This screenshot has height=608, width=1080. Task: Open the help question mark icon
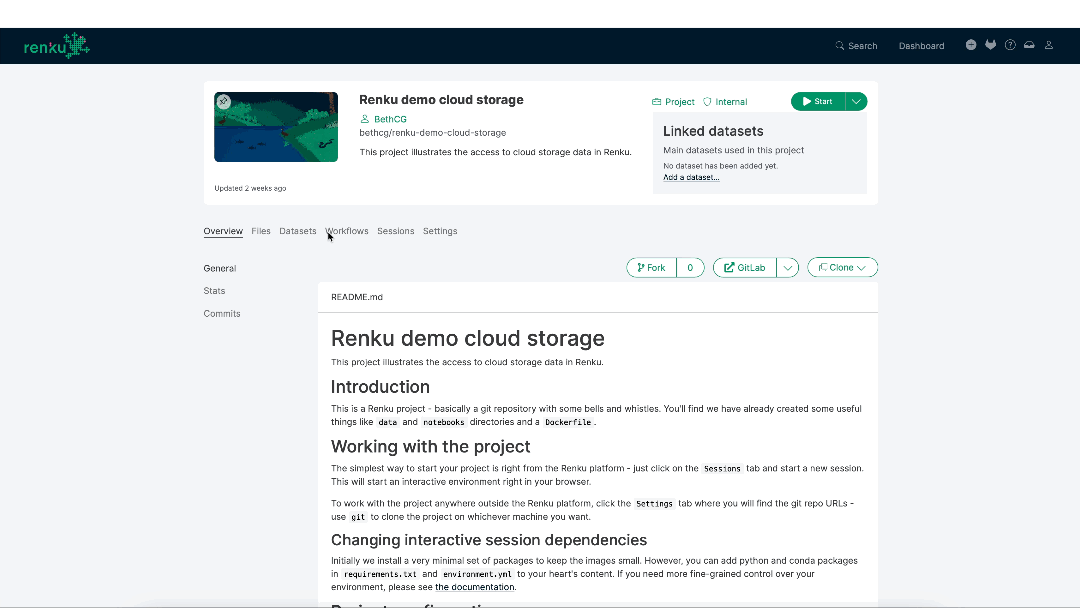pyautogui.click(x=1010, y=44)
